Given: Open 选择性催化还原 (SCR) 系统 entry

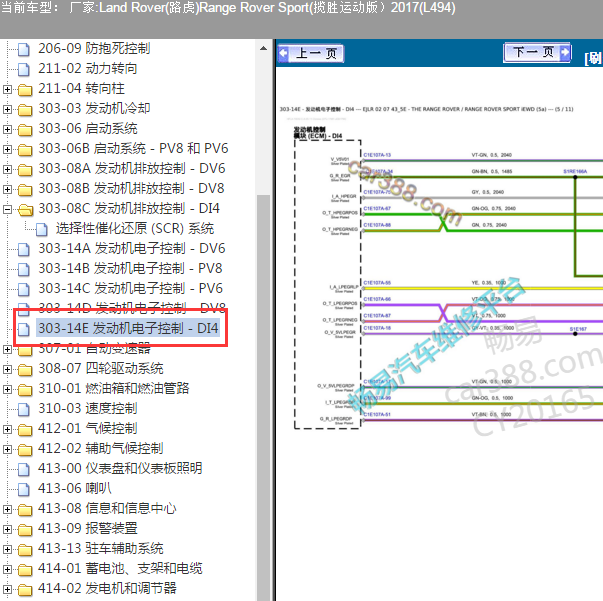Looking at the screenshot, I should (135, 228).
